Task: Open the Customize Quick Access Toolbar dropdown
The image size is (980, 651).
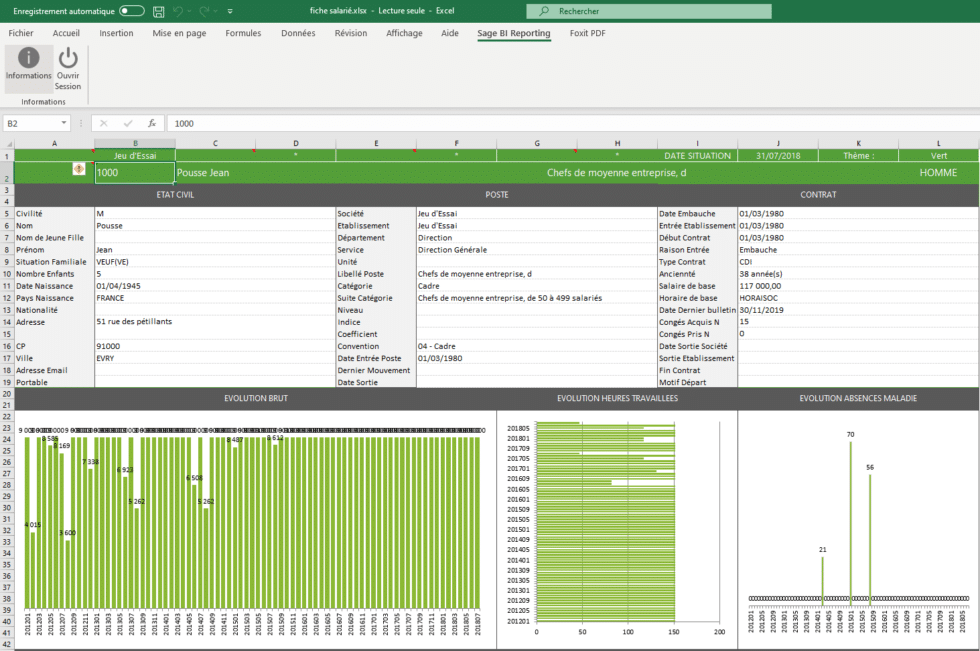Action: click(228, 11)
